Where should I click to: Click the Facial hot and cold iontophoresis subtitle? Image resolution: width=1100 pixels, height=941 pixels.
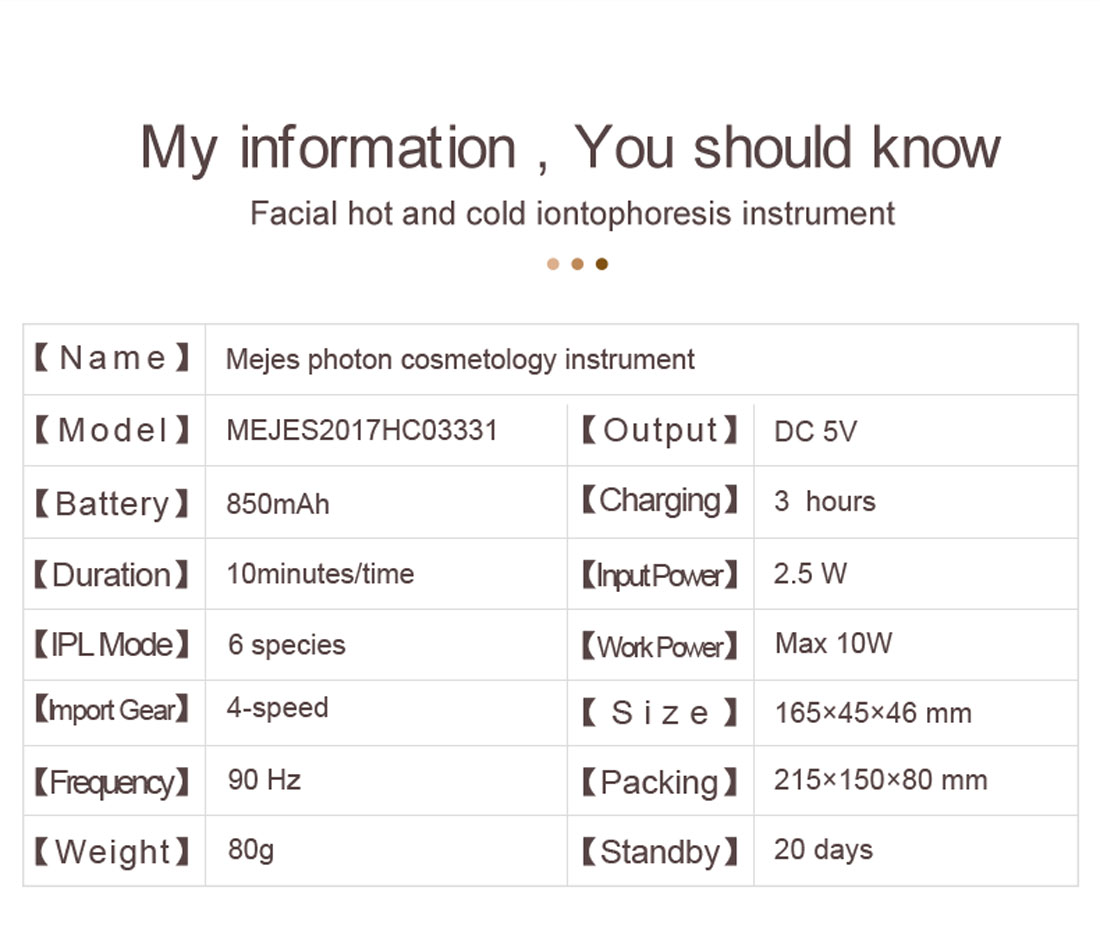pyautogui.click(x=572, y=213)
